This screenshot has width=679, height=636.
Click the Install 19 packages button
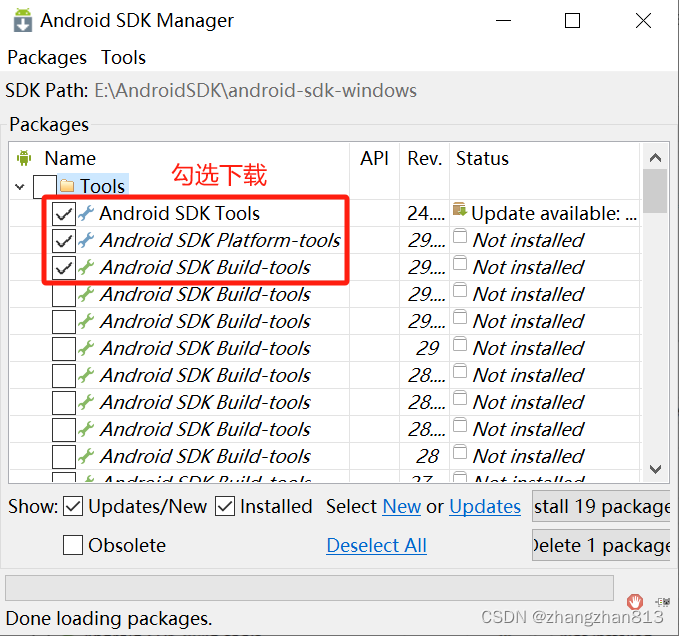click(601, 506)
